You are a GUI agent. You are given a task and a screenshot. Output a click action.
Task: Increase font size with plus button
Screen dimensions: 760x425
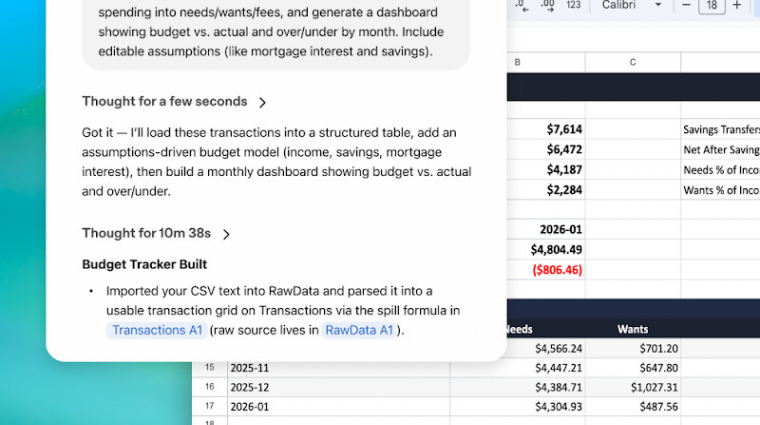pos(737,5)
